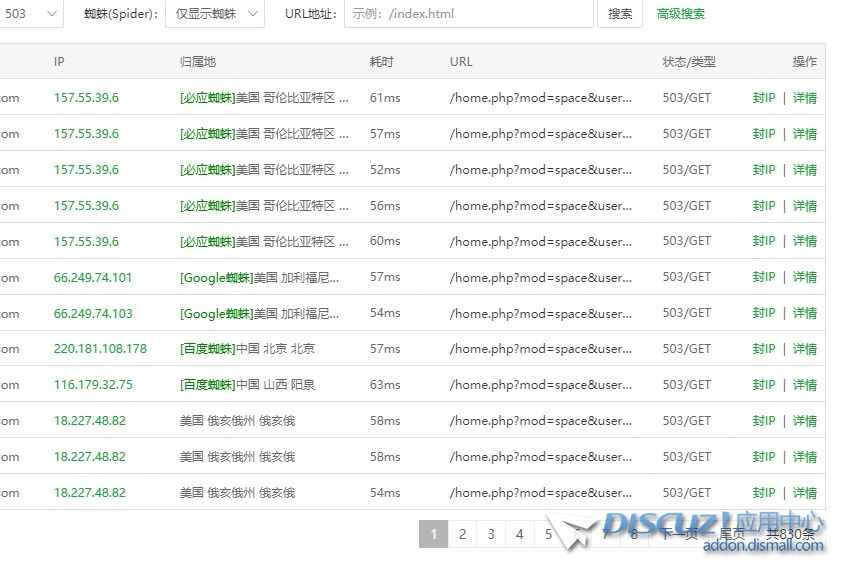The image size is (842, 571).
Task: Show 详情 for the 157.55.39.6 56ms row
Action: click(804, 206)
